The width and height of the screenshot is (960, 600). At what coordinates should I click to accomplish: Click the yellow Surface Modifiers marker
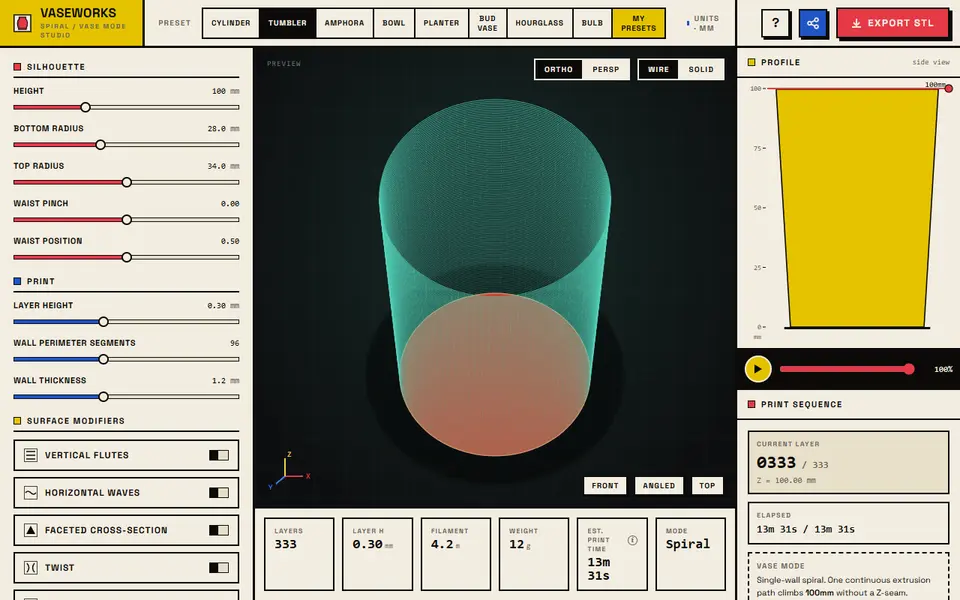[17, 421]
